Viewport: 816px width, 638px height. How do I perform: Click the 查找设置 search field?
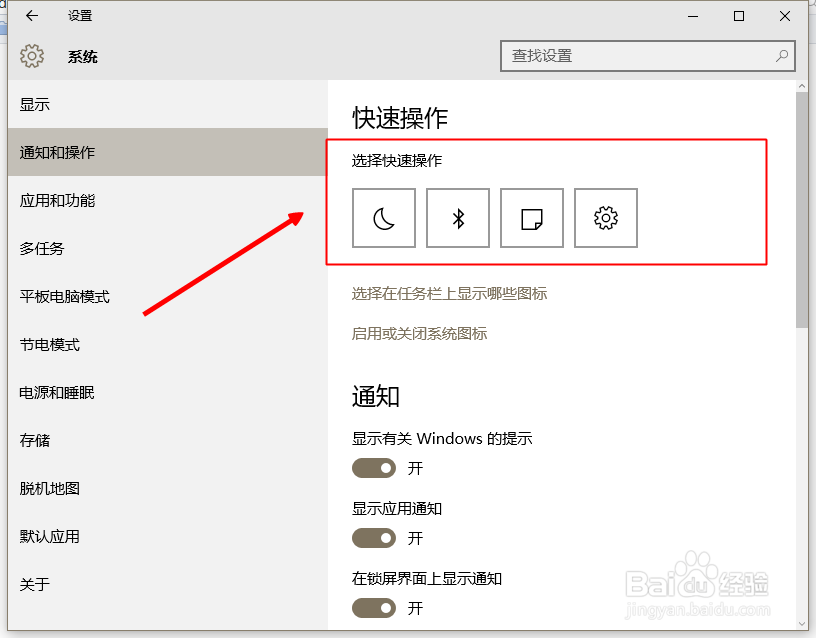point(647,56)
